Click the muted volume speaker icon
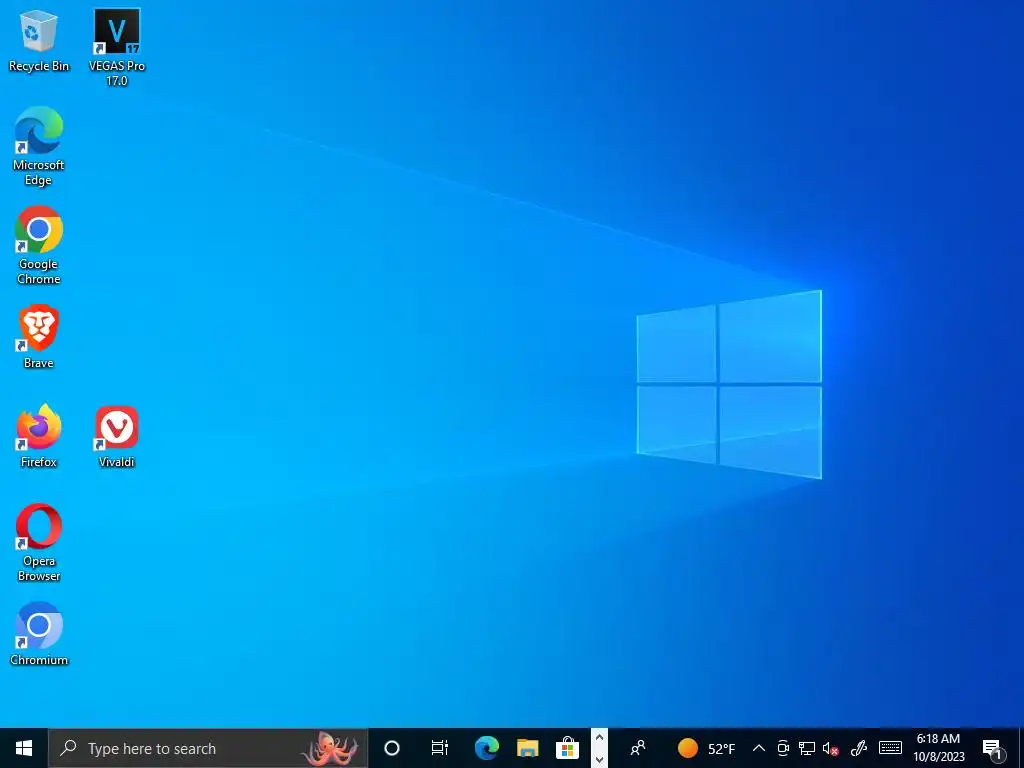 (831, 749)
